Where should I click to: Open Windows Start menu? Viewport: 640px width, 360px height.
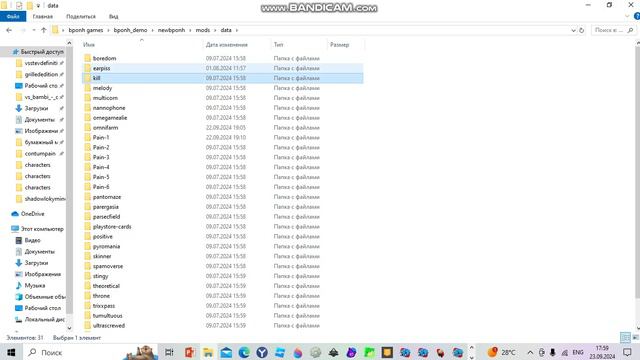coord(11,352)
